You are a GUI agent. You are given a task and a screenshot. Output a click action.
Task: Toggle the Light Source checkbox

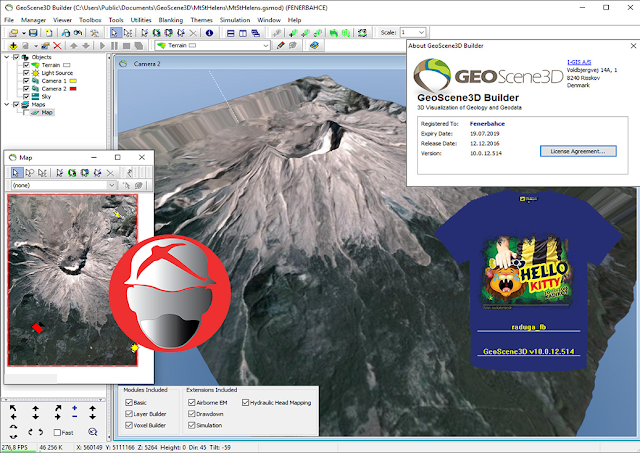(26, 73)
